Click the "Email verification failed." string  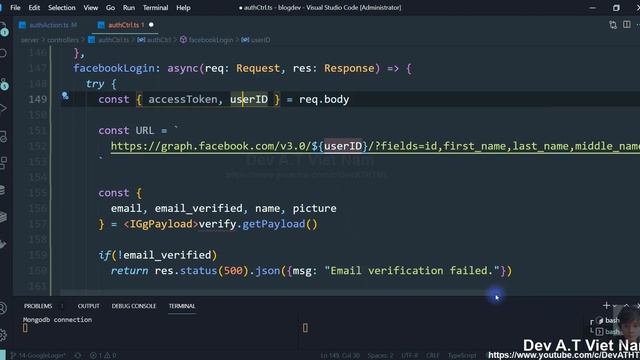[412, 271]
